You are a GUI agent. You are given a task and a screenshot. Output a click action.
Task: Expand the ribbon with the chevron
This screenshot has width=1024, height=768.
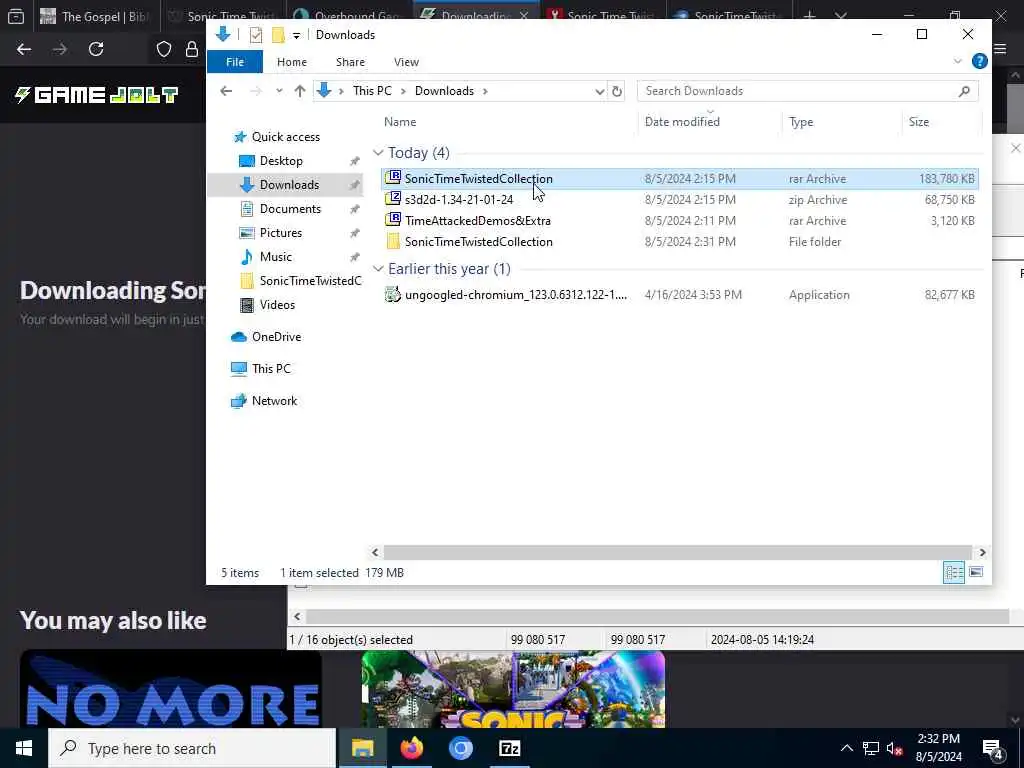(957, 61)
